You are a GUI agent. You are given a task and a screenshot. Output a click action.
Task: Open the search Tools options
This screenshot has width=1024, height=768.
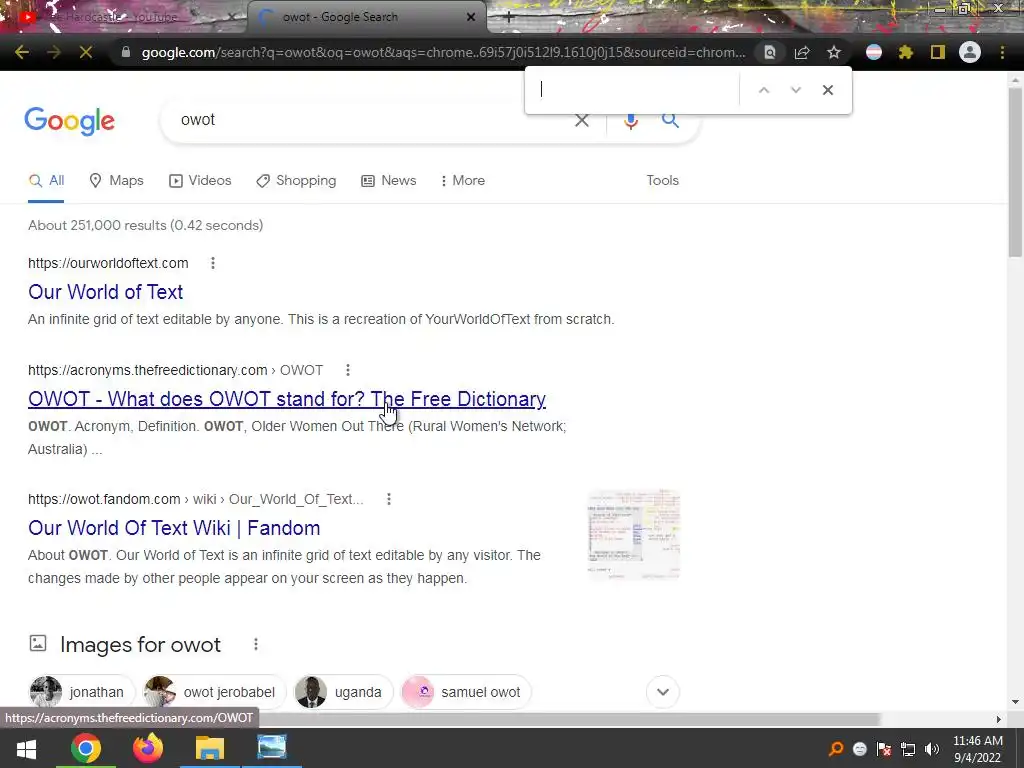pos(662,181)
